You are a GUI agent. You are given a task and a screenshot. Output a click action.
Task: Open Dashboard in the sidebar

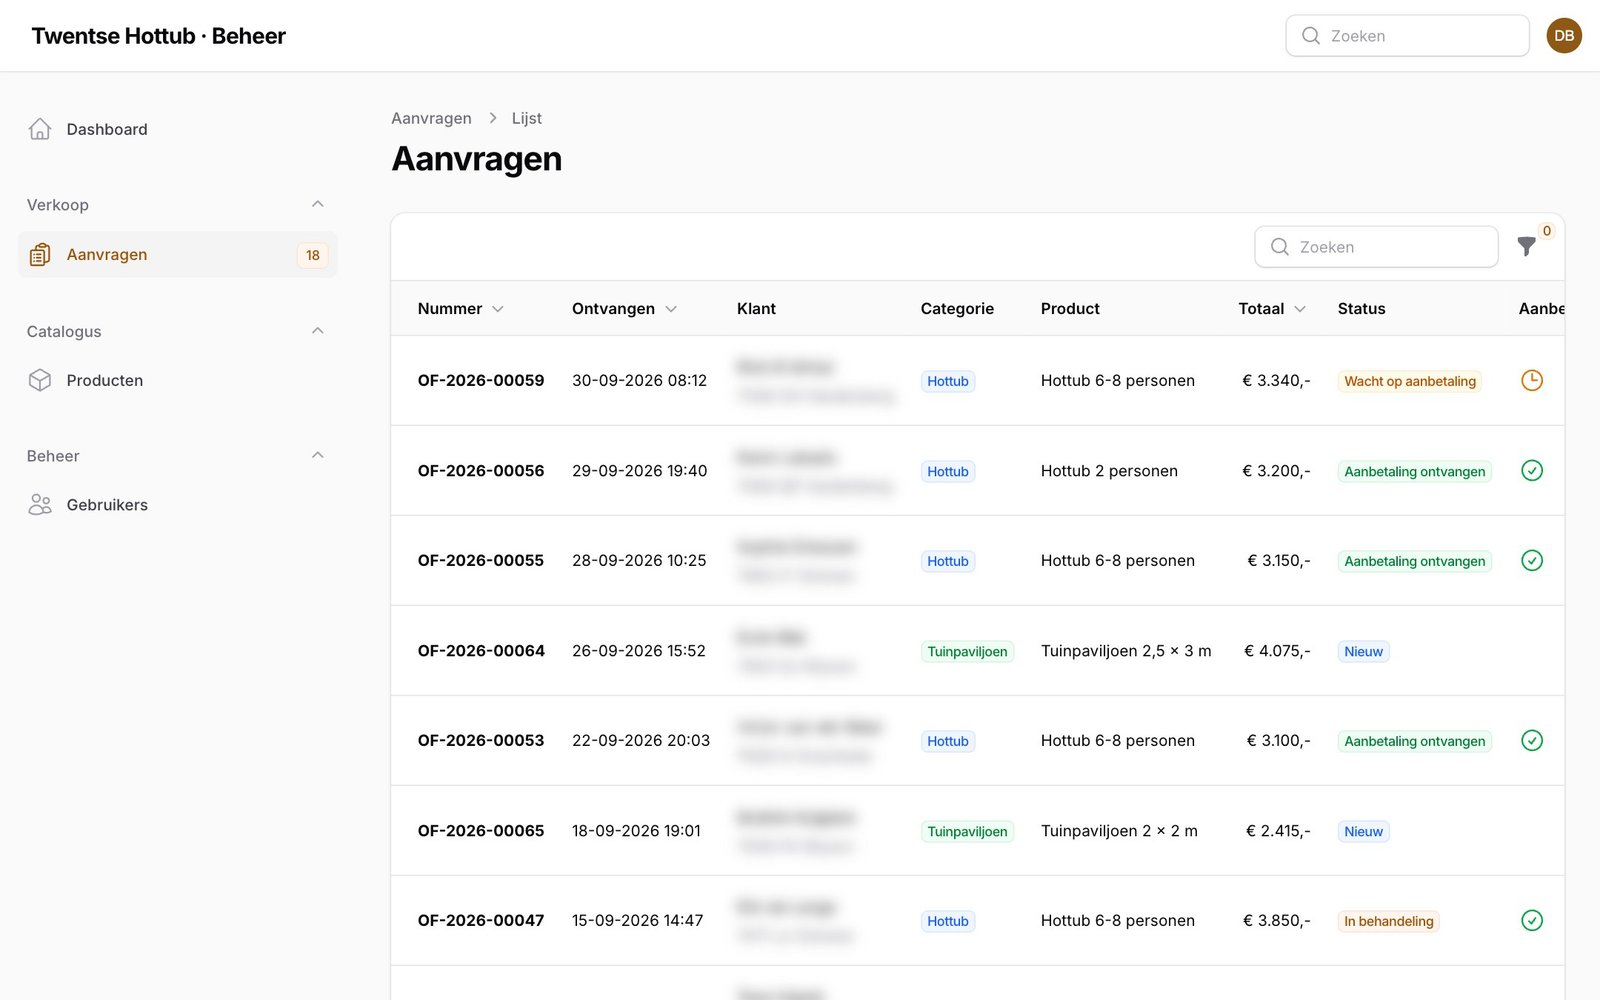pyautogui.click(x=178, y=129)
